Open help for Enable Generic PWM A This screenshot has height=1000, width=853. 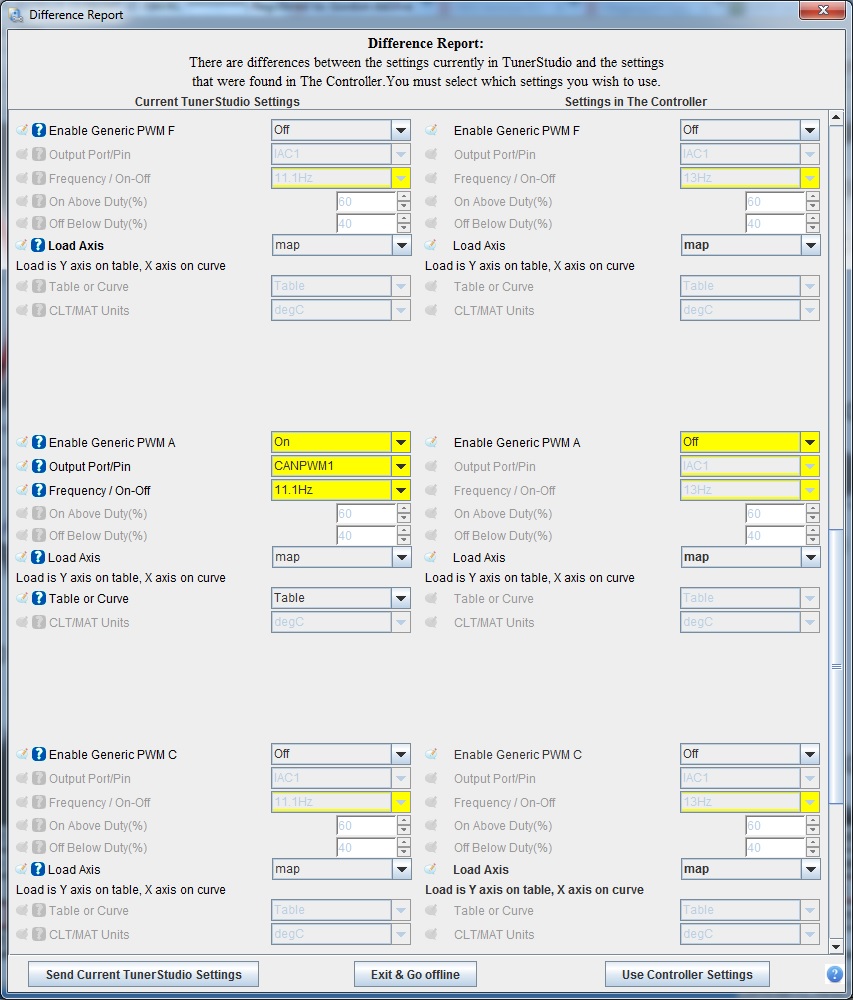tap(39, 442)
